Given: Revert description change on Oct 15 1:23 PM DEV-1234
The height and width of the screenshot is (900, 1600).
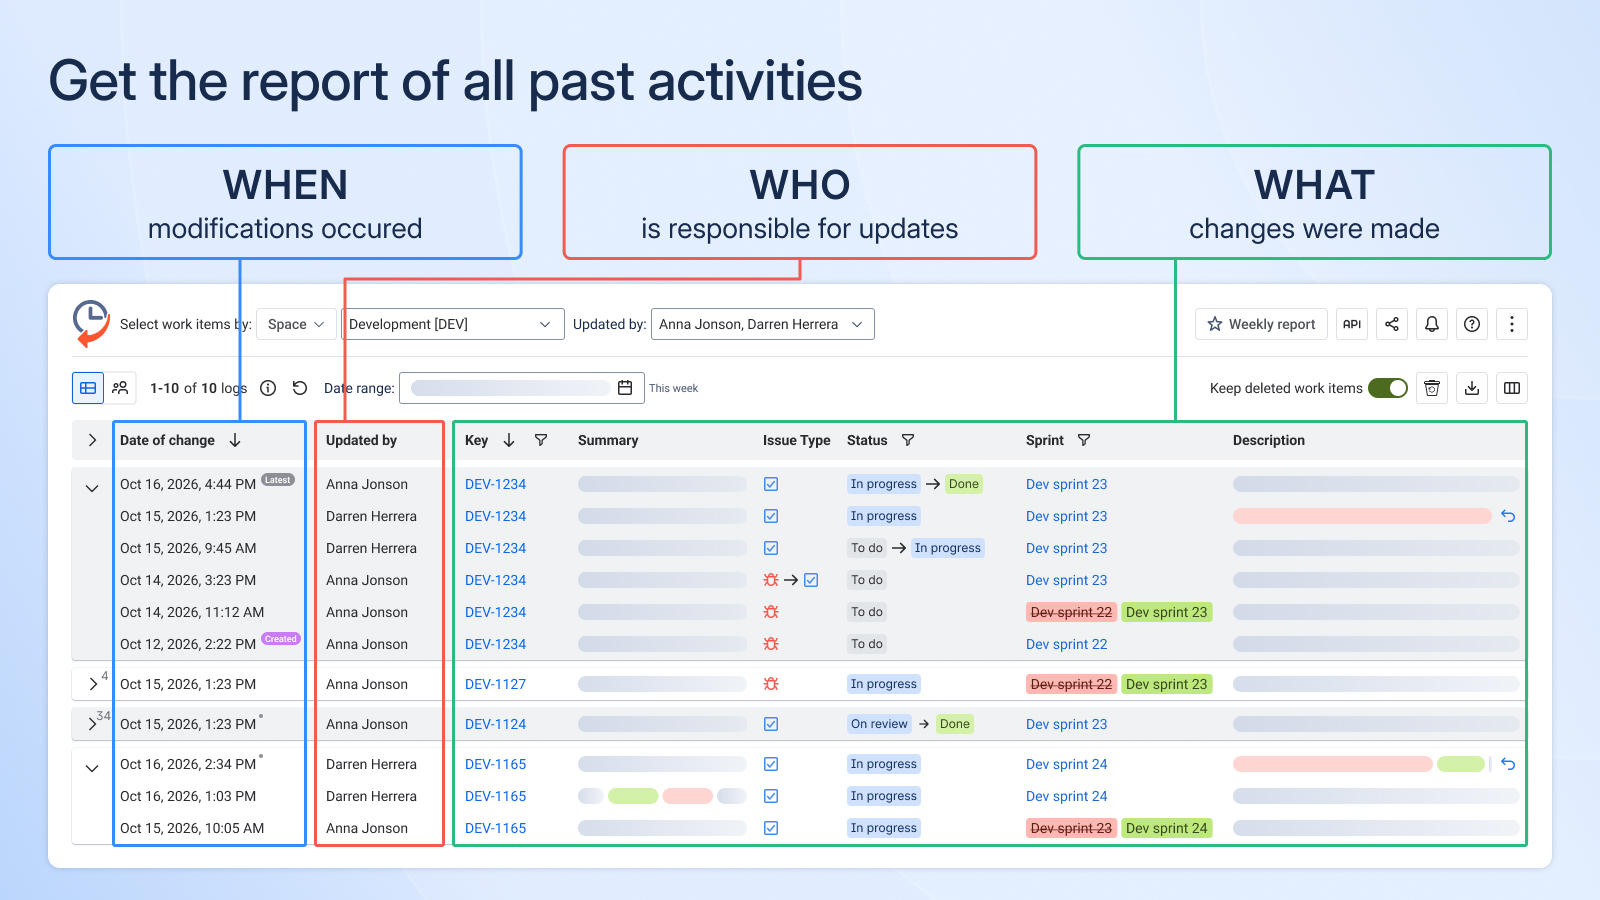Looking at the screenshot, I should 1508,516.
